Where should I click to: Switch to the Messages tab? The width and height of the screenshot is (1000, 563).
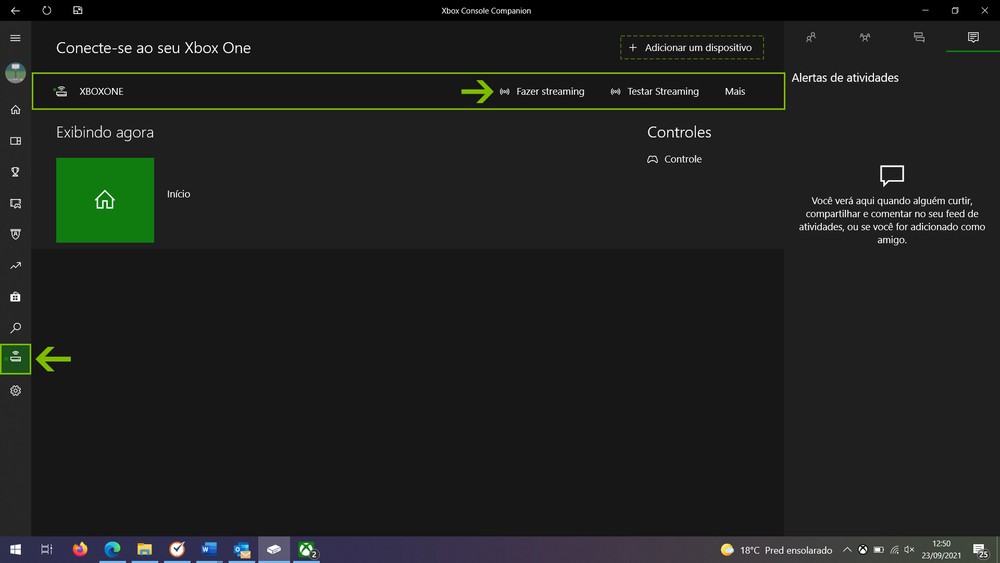[919, 38]
